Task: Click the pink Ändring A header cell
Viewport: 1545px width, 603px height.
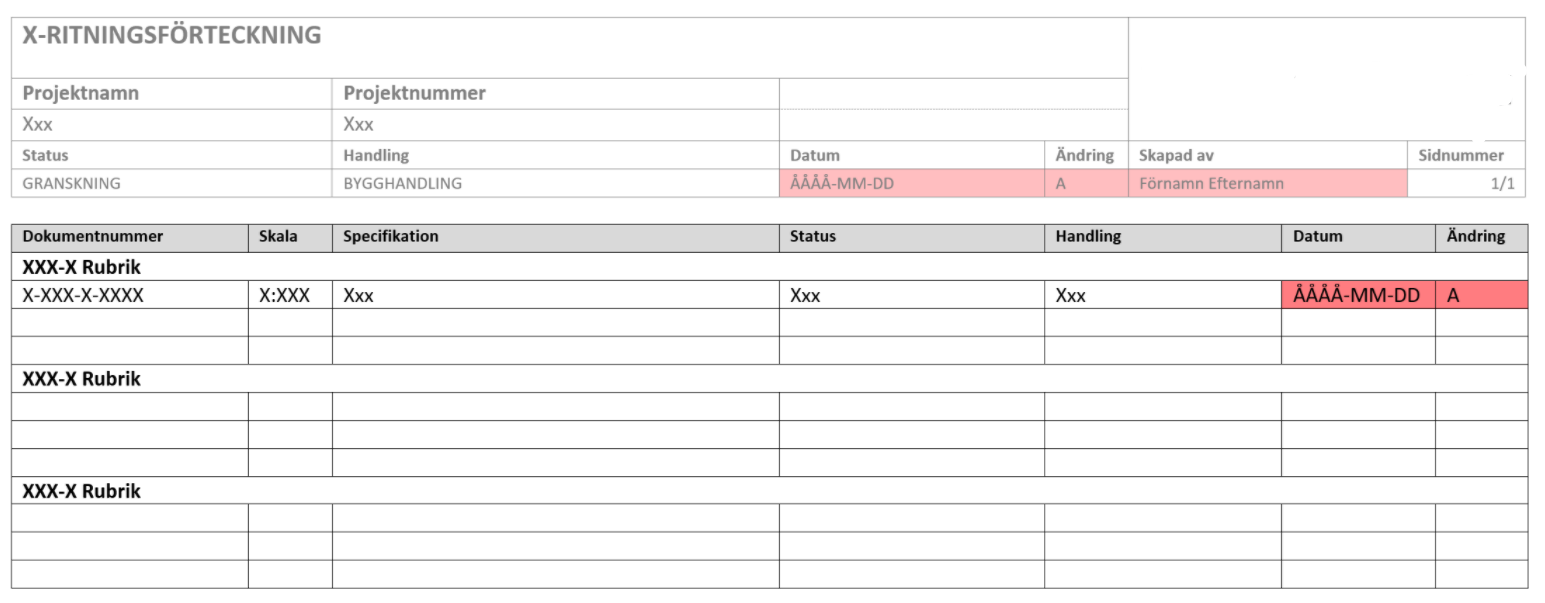Action: point(1086,184)
